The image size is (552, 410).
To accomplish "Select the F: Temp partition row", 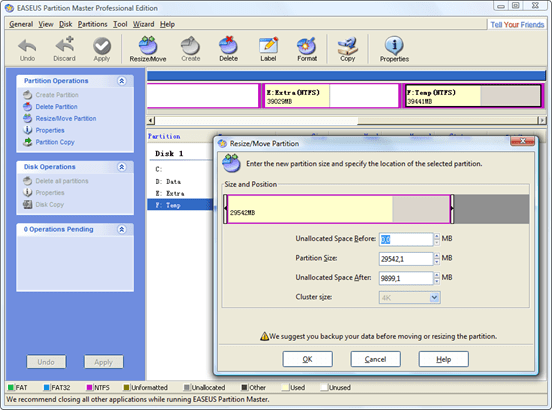I will (x=180, y=205).
